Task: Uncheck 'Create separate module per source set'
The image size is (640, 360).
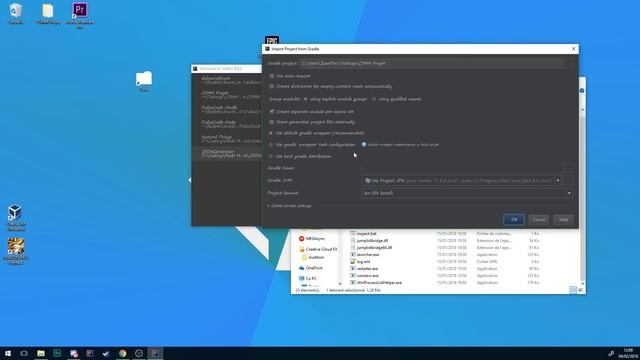Action: coord(272,111)
